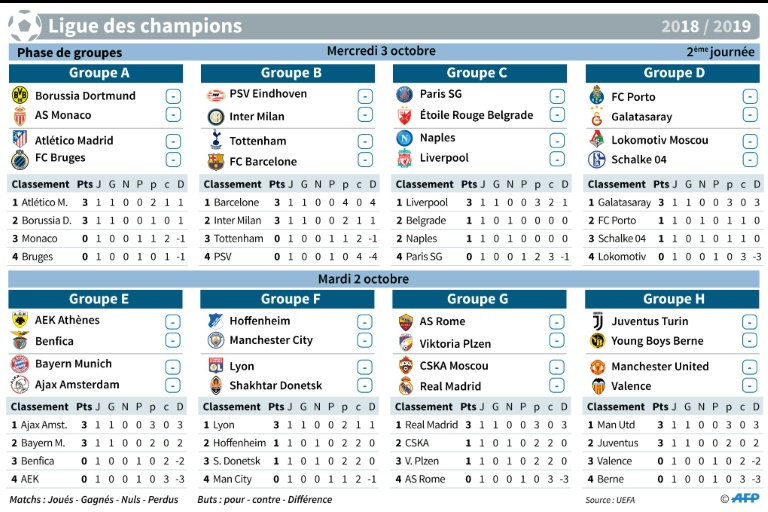The image size is (768, 512).
Task: Click the Paris SG club logo
Action: tap(404, 95)
